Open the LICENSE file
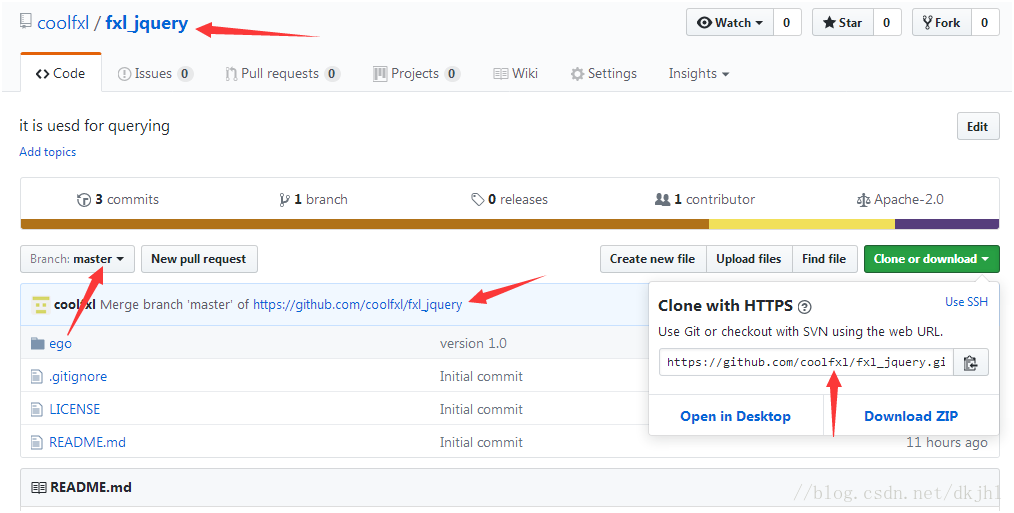1014x513 pixels. pyautogui.click(x=75, y=409)
